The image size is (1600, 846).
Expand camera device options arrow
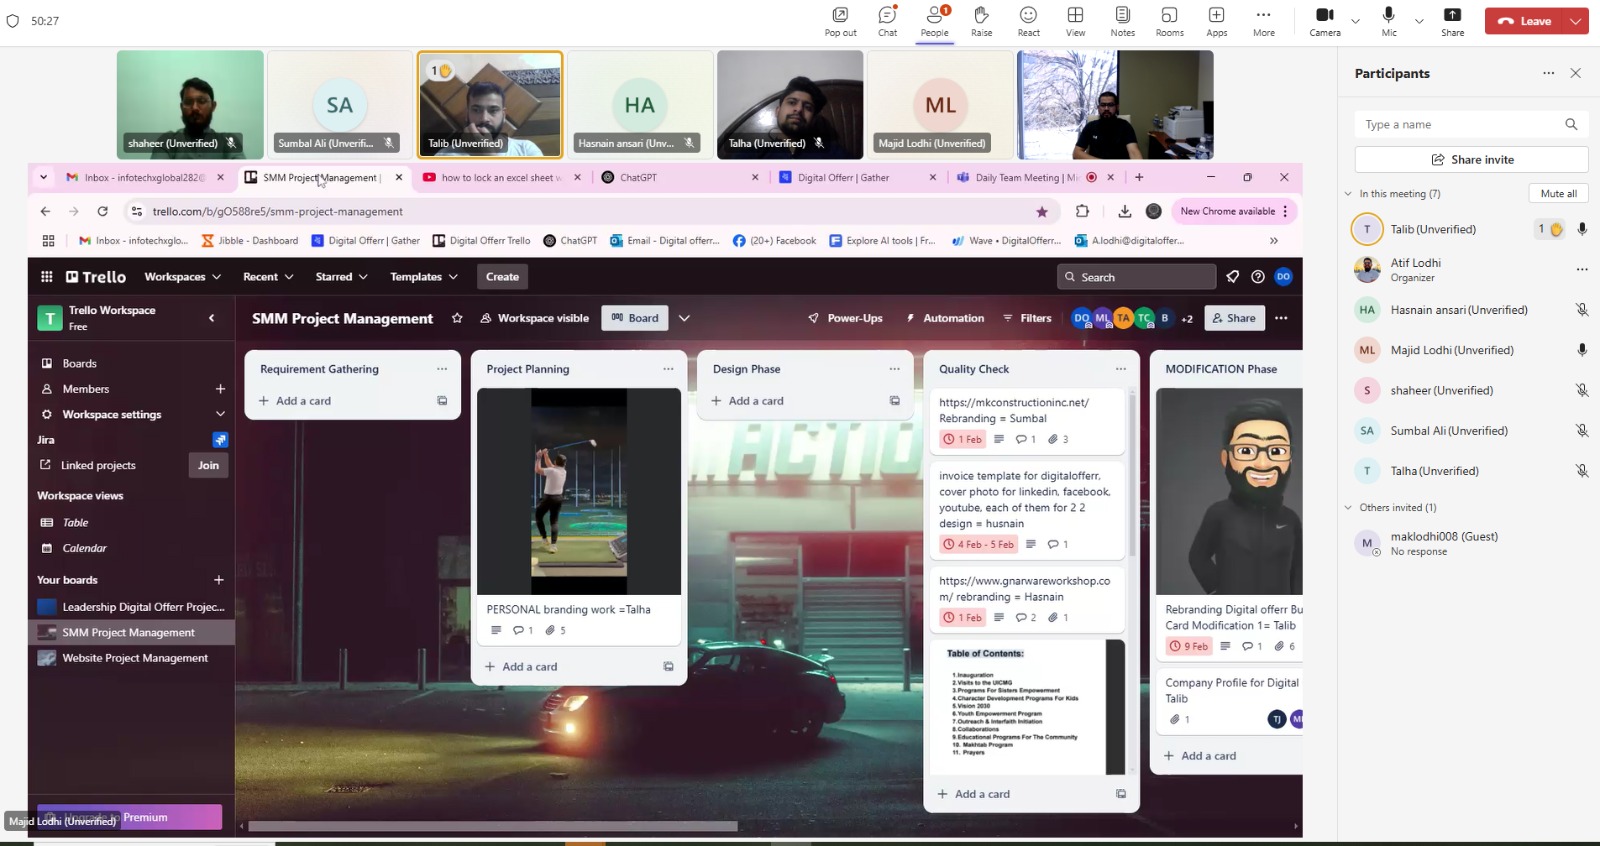[1355, 21]
